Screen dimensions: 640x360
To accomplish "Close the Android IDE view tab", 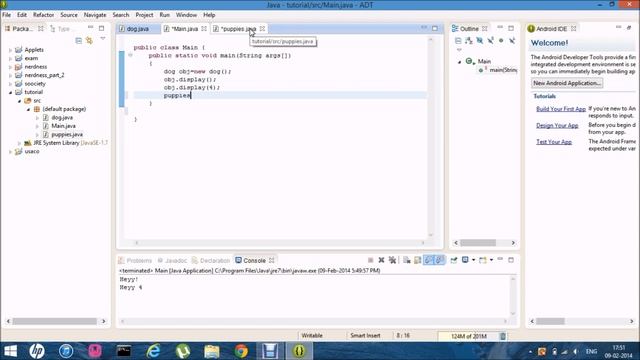I will pos(573,29).
